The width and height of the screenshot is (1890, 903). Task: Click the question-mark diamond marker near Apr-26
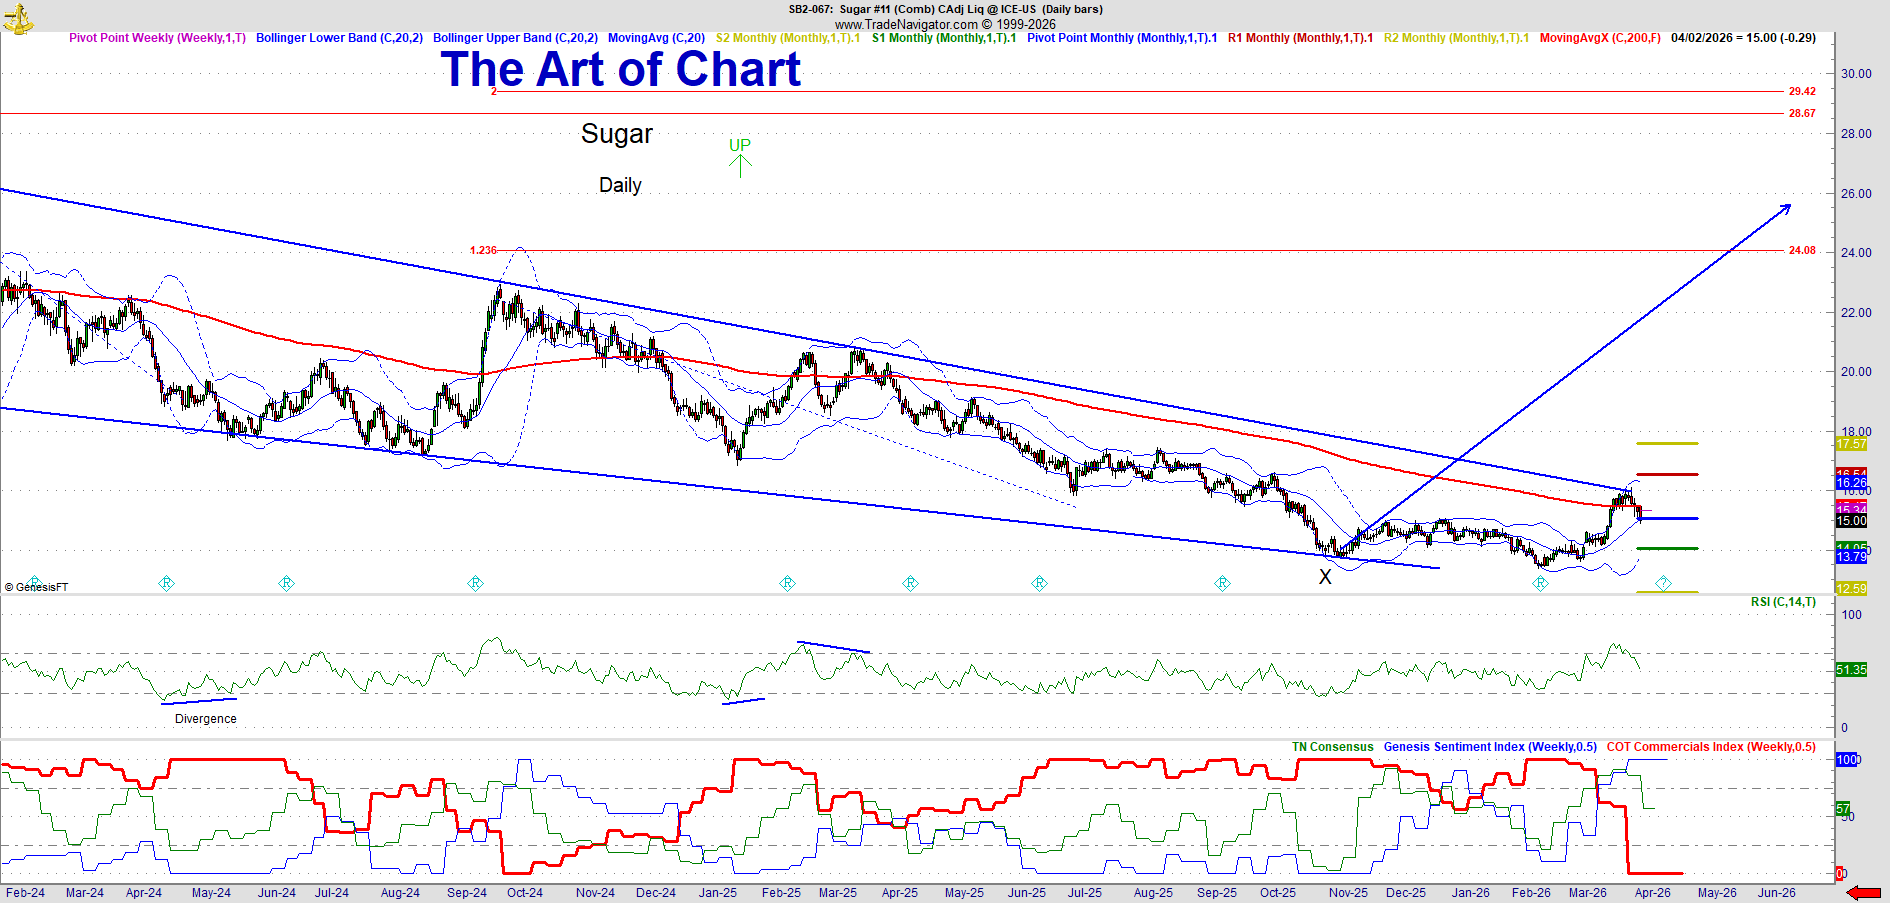[x=1663, y=583]
